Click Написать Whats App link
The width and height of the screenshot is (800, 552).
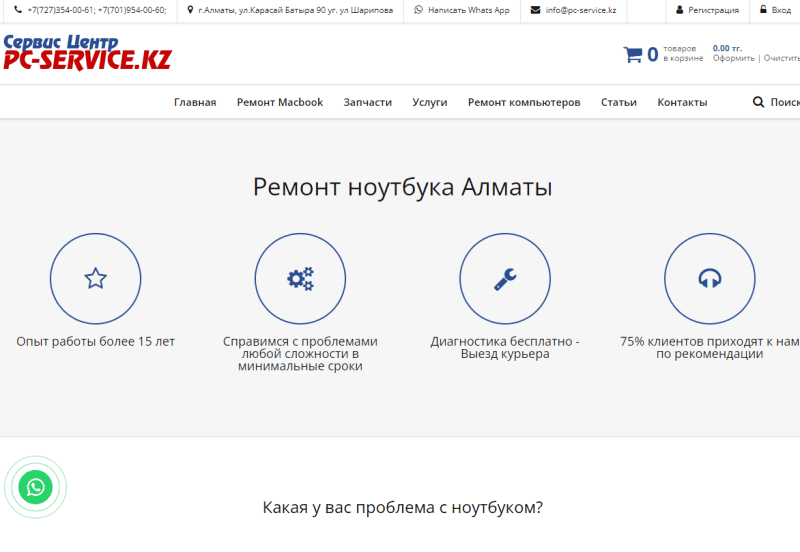coord(468,10)
